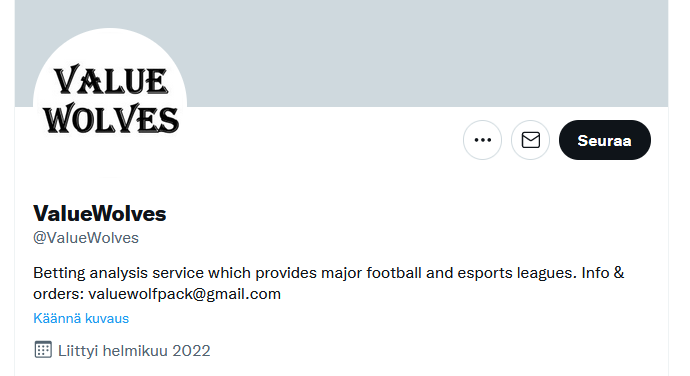The image size is (690, 376).
Task: Open the three-dot more options menu
Action: (x=482, y=140)
